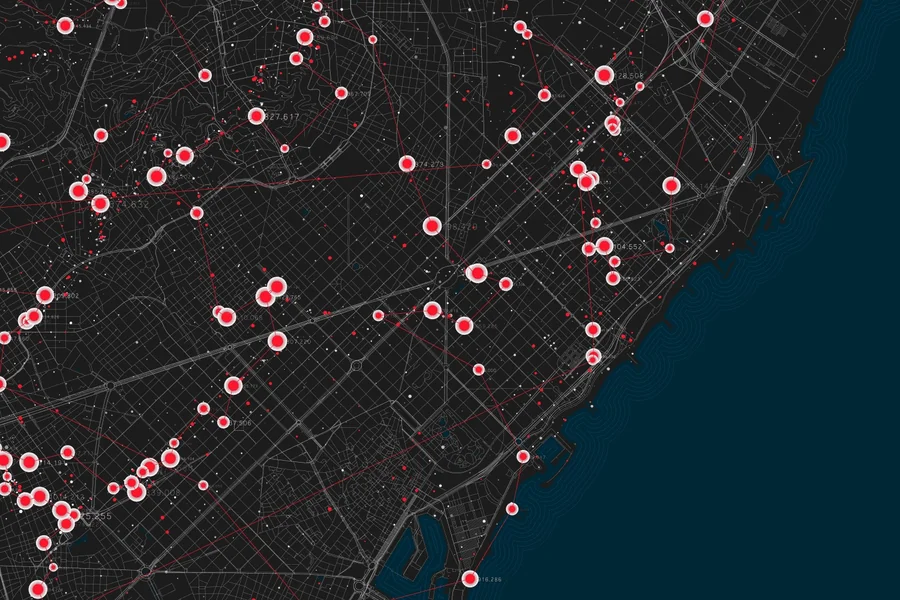
Task: Click the marker half cut off at left edge
Action: (x=3, y=142)
